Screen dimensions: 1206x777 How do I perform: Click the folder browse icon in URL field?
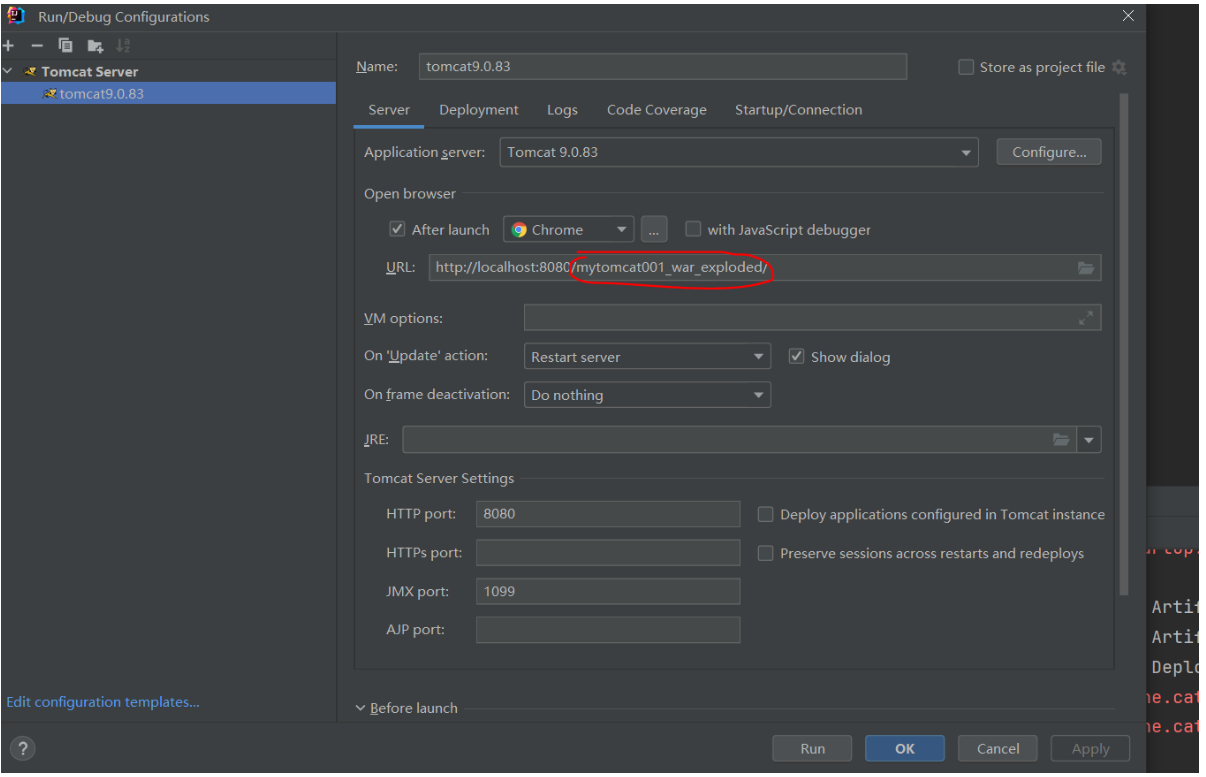[1086, 268]
